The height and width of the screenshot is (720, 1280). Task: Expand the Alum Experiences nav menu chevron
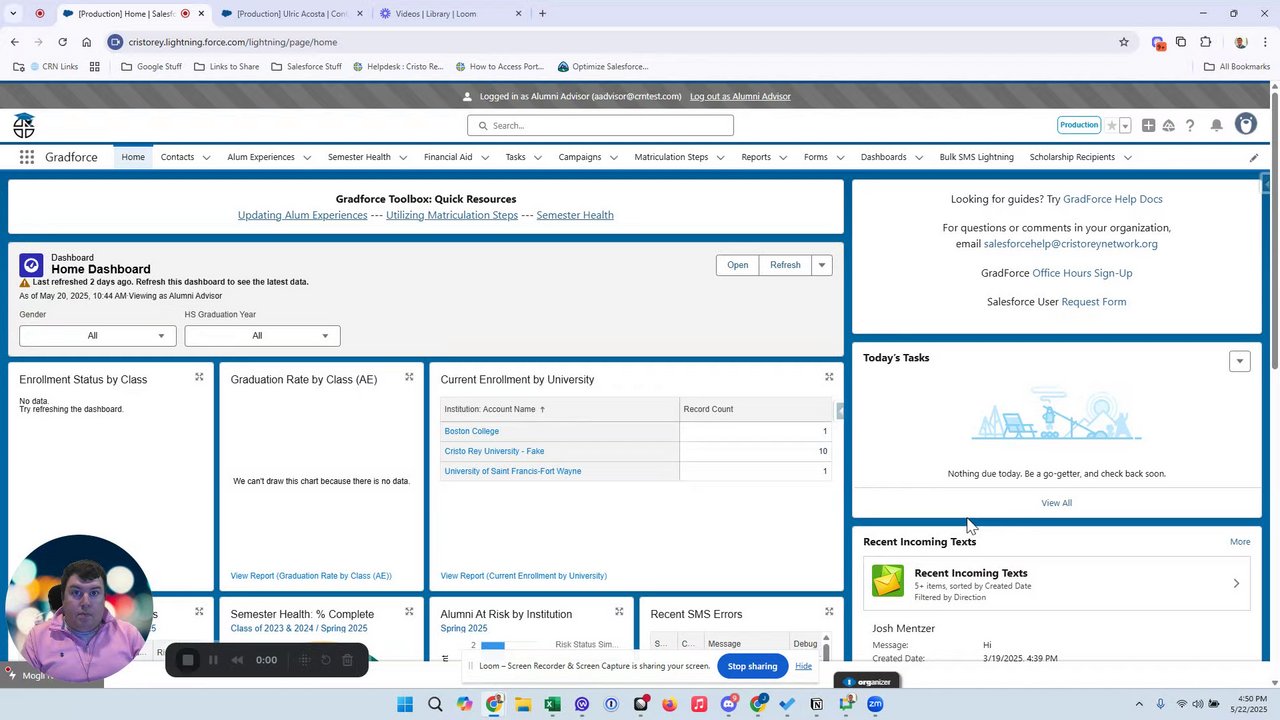(x=307, y=158)
